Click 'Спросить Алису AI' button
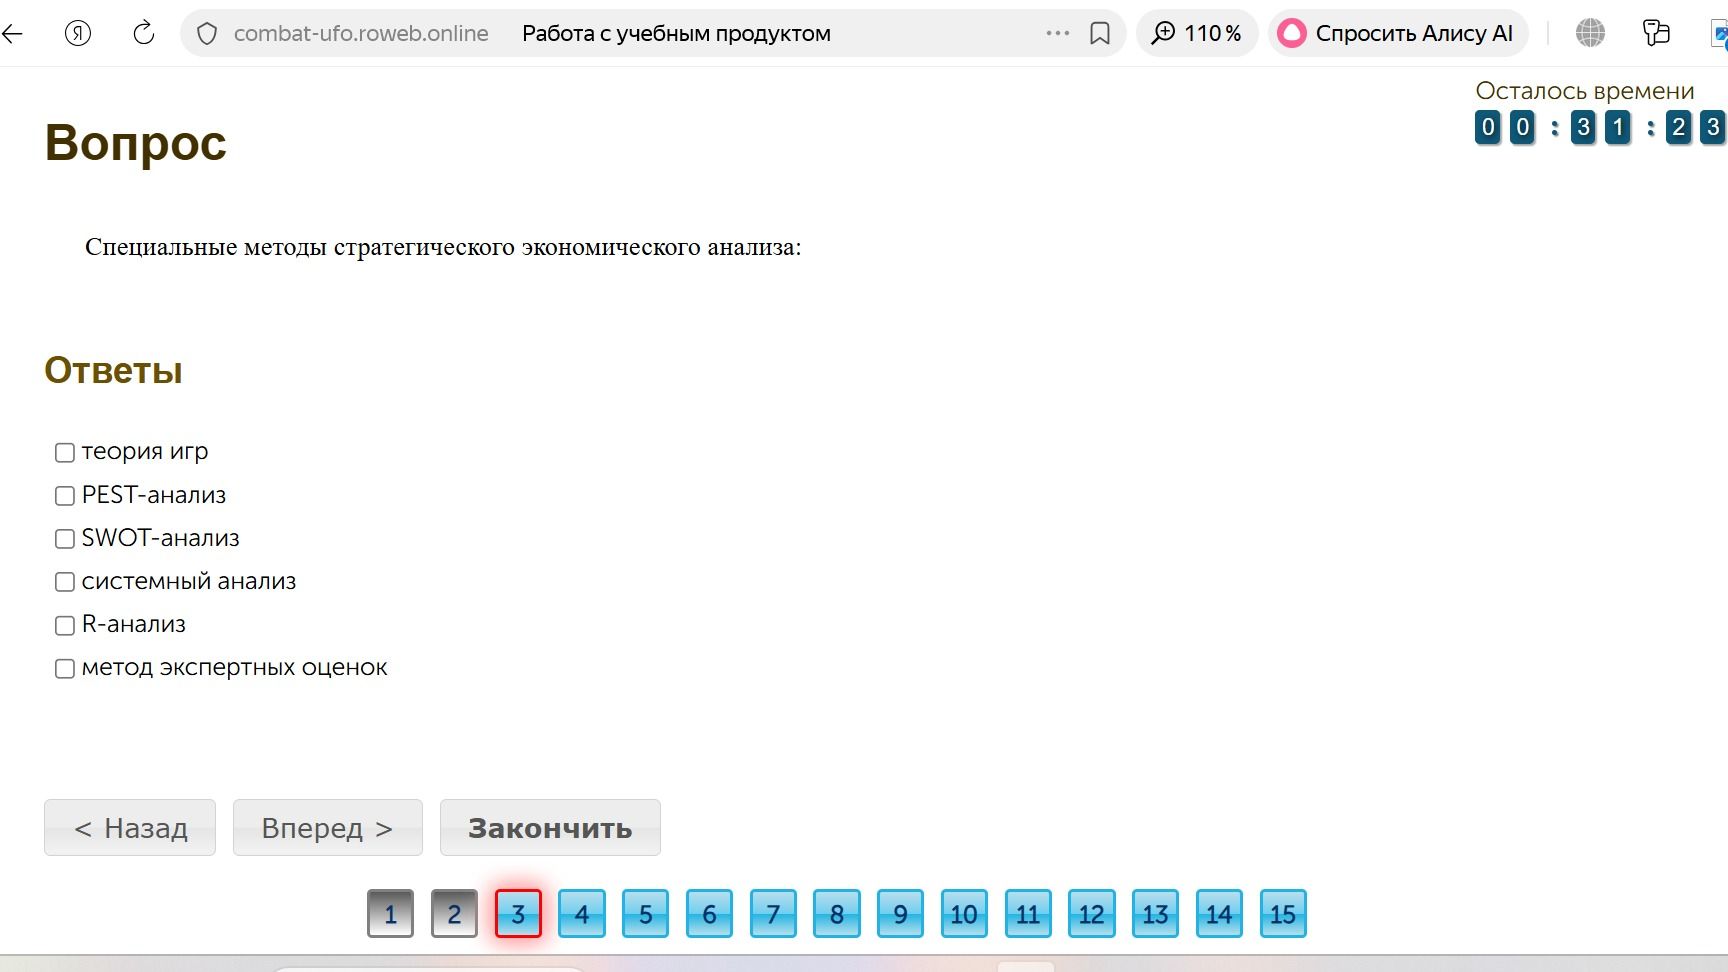The image size is (1728, 972). click(x=1397, y=33)
